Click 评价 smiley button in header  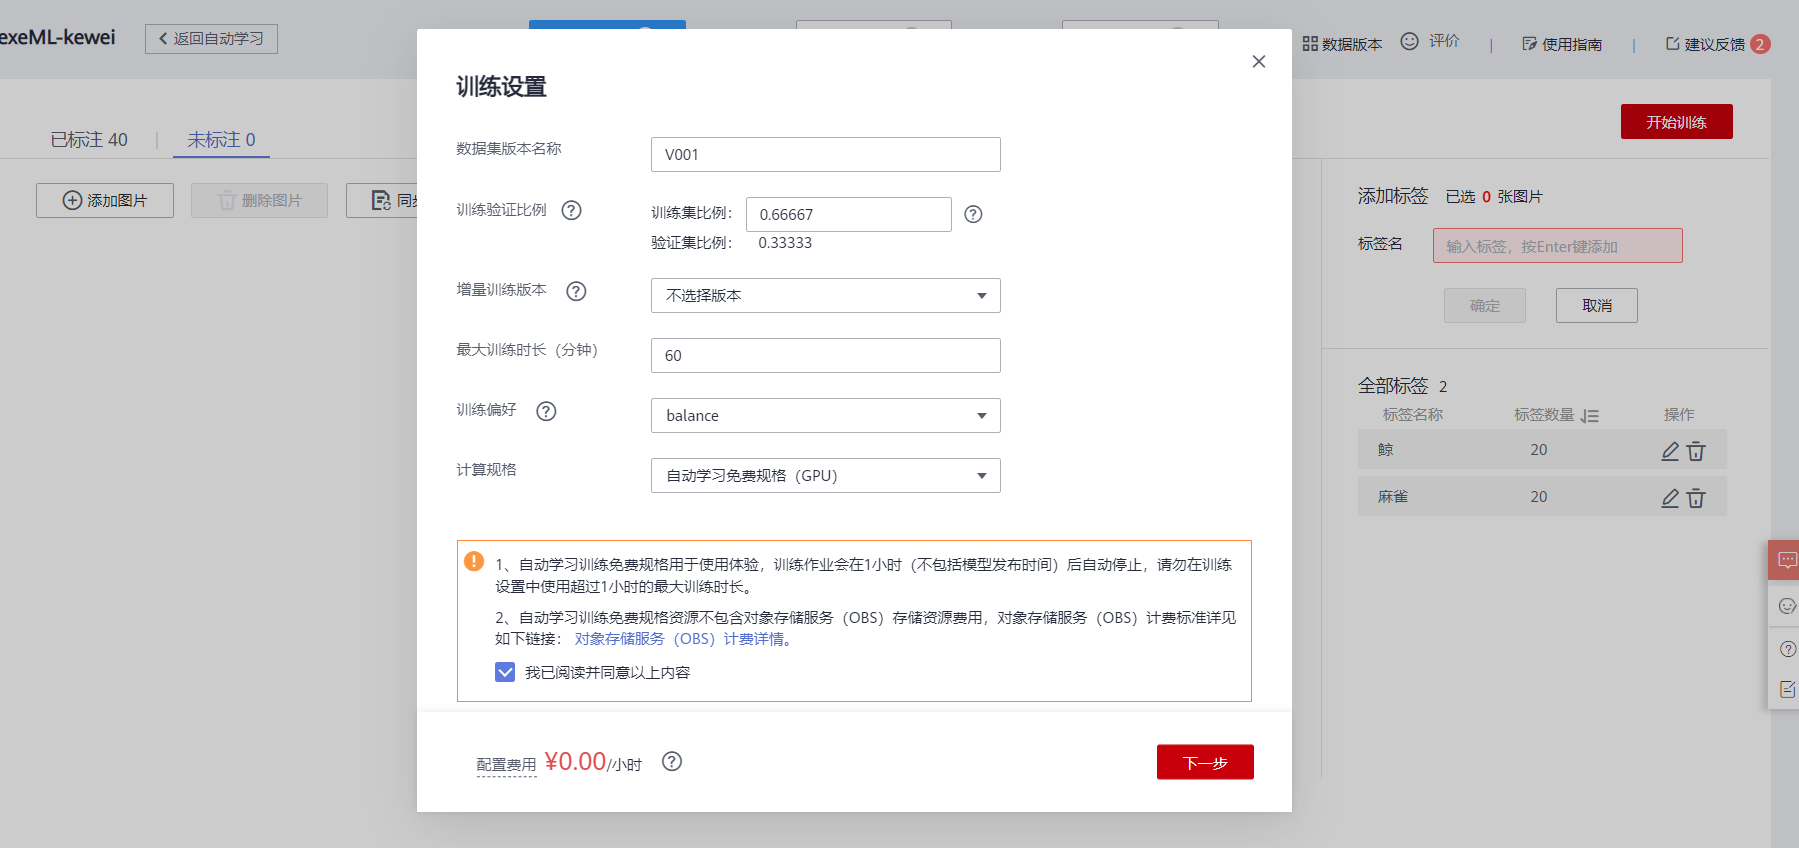[1430, 41]
